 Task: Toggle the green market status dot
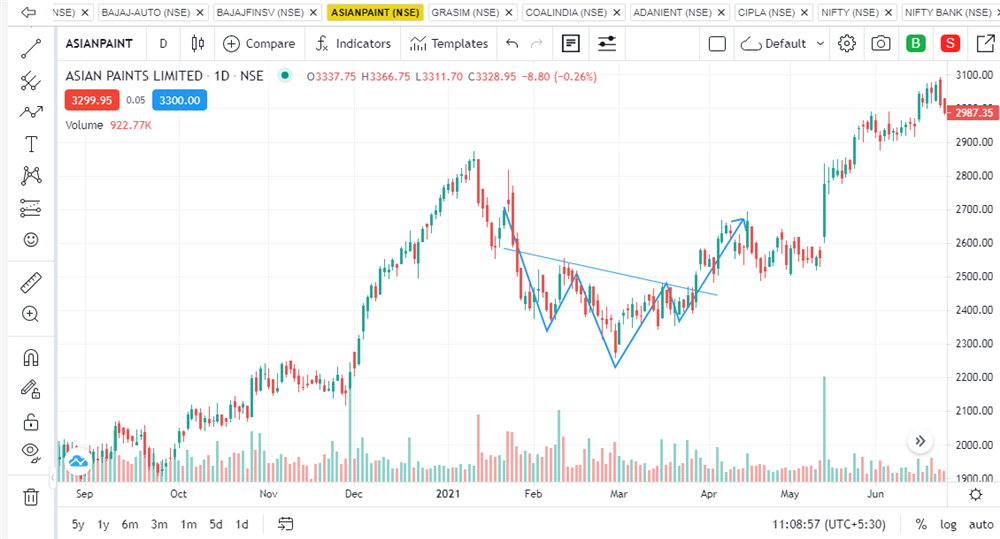[285, 76]
